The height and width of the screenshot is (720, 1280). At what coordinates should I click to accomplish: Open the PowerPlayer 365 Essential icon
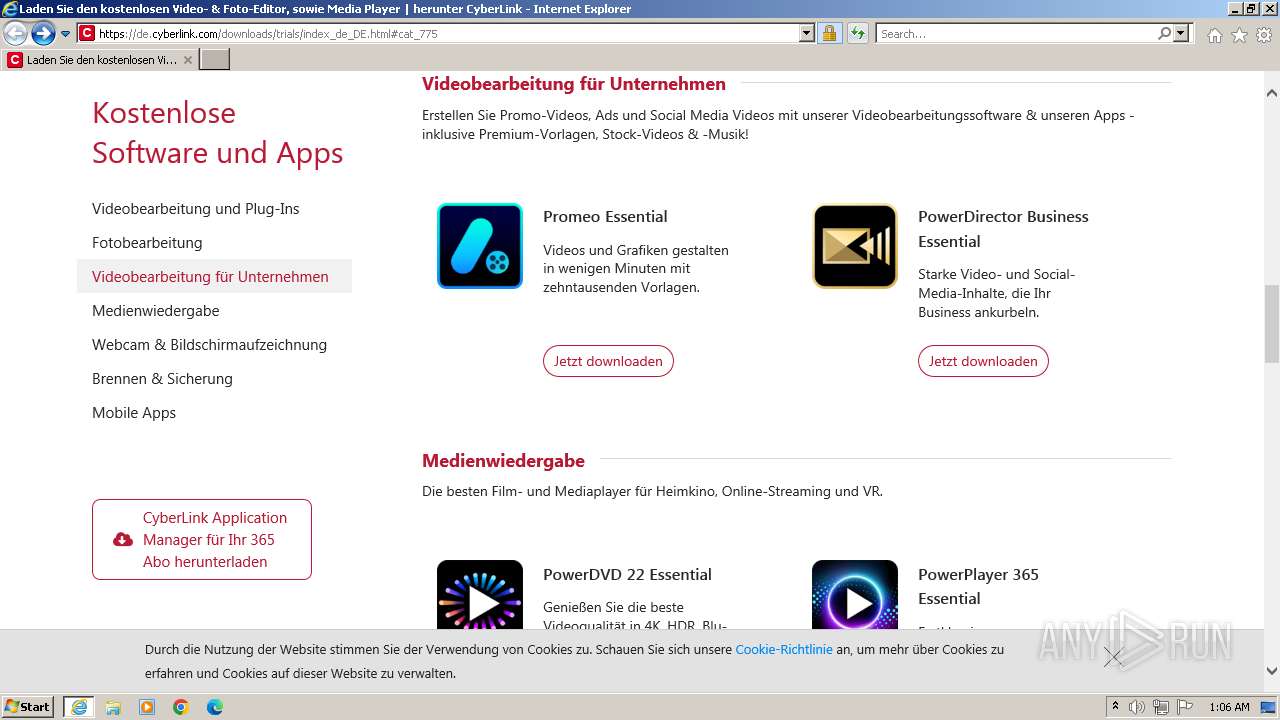(855, 594)
